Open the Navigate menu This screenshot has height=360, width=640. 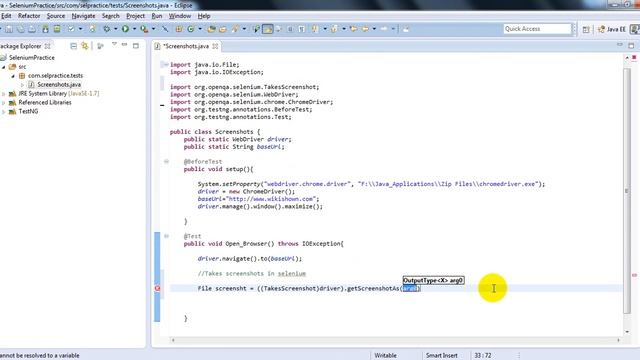point(83,16)
